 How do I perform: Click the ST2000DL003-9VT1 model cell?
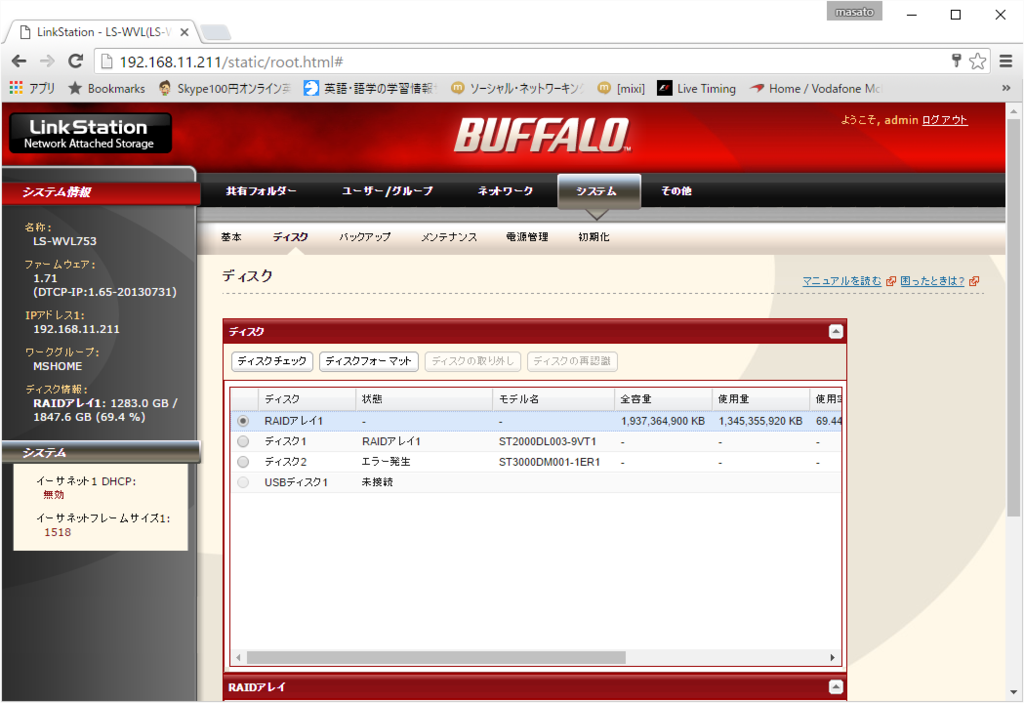(x=548, y=442)
